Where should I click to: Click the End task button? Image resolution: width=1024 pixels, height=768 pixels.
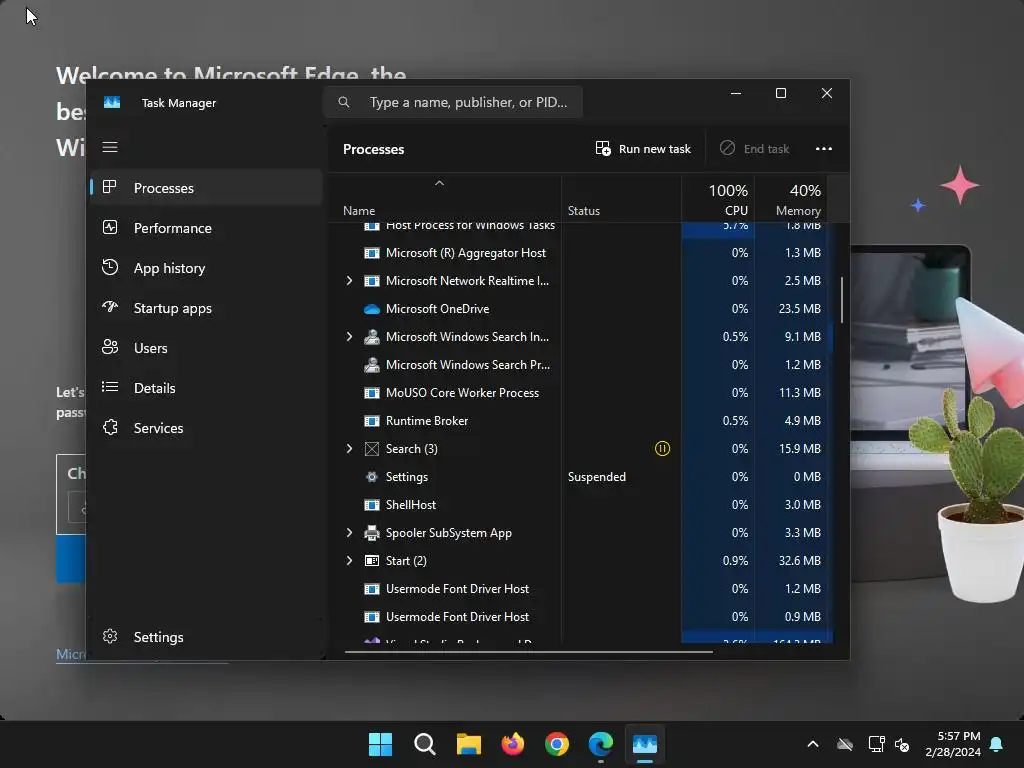(754, 149)
